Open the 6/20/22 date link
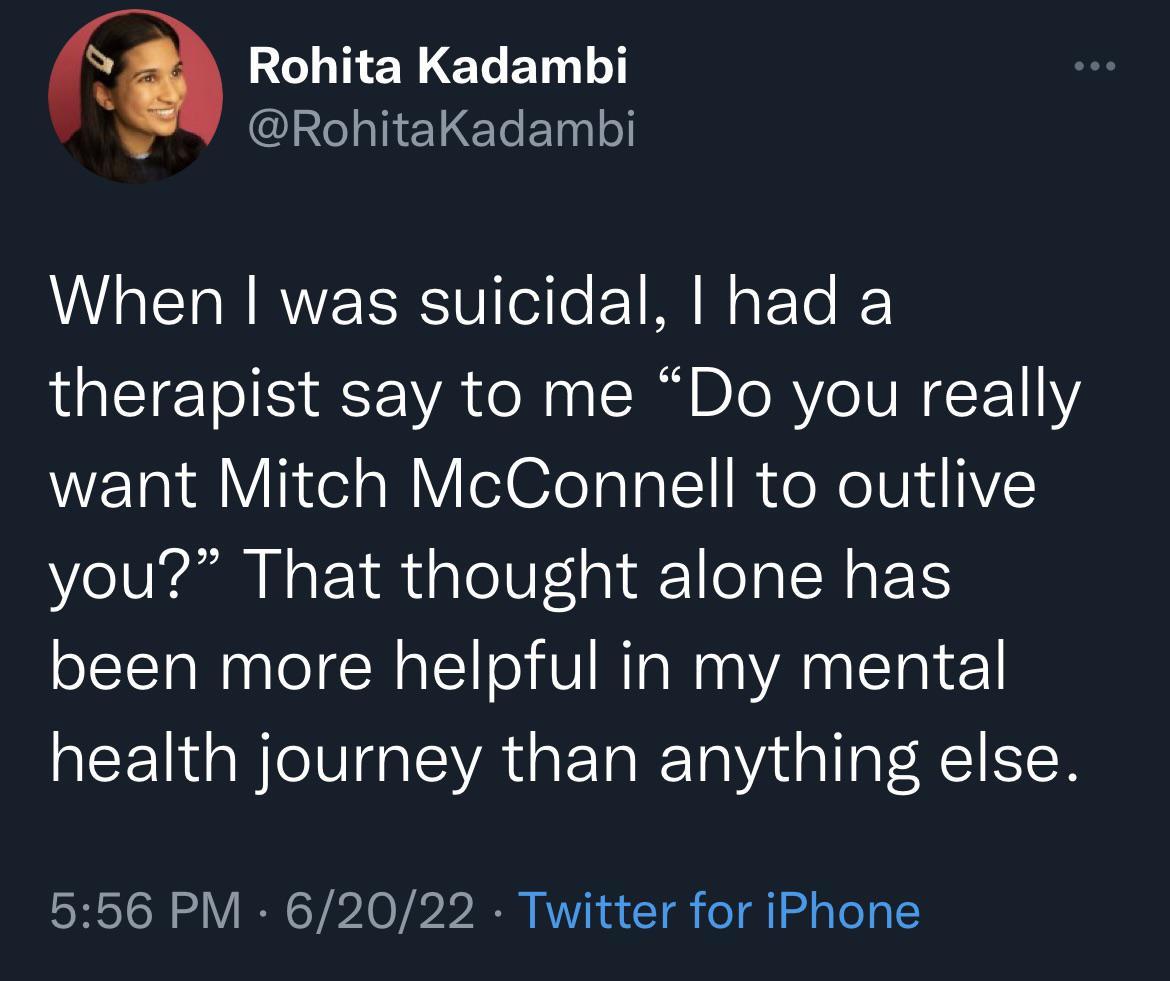 (x=382, y=911)
